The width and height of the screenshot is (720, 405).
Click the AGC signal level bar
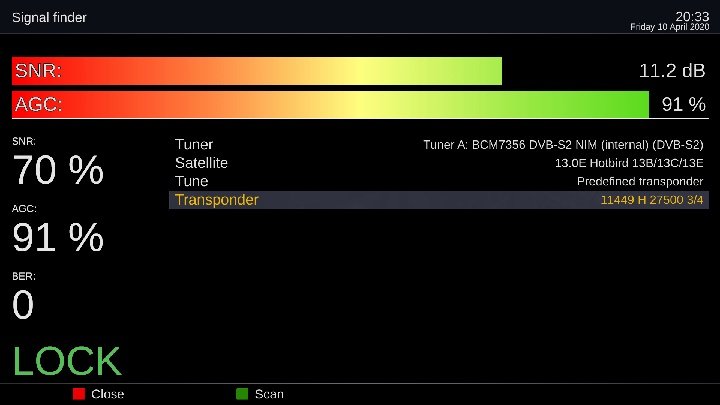coord(330,104)
